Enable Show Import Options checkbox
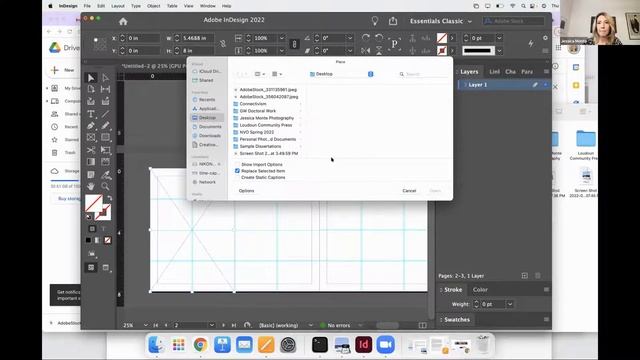The width and height of the screenshot is (640, 360). click(237, 164)
